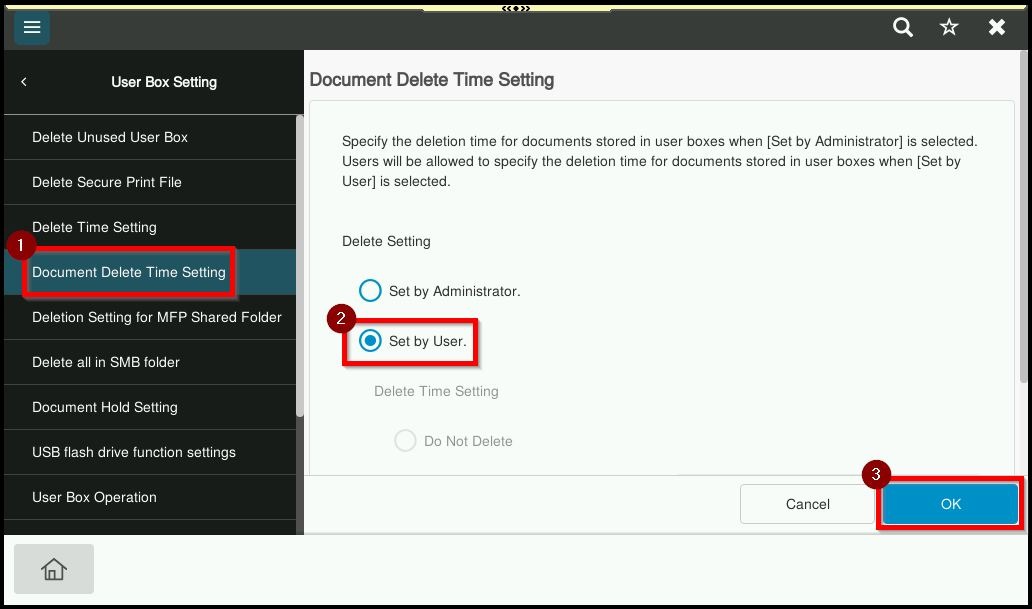Choose the Do Not Delete option
Image resolution: width=1032 pixels, height=609 pixels.
click(x=405, y=441)
